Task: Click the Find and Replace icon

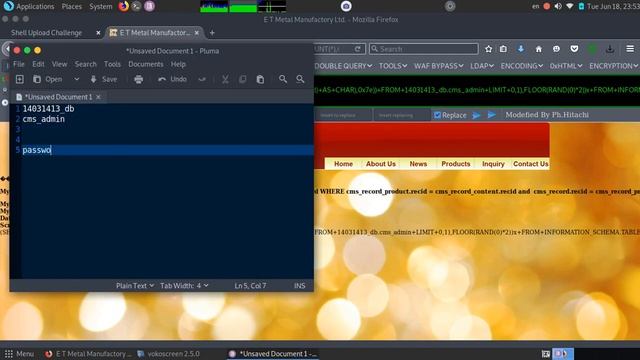Action: click(x=300, y=79)
